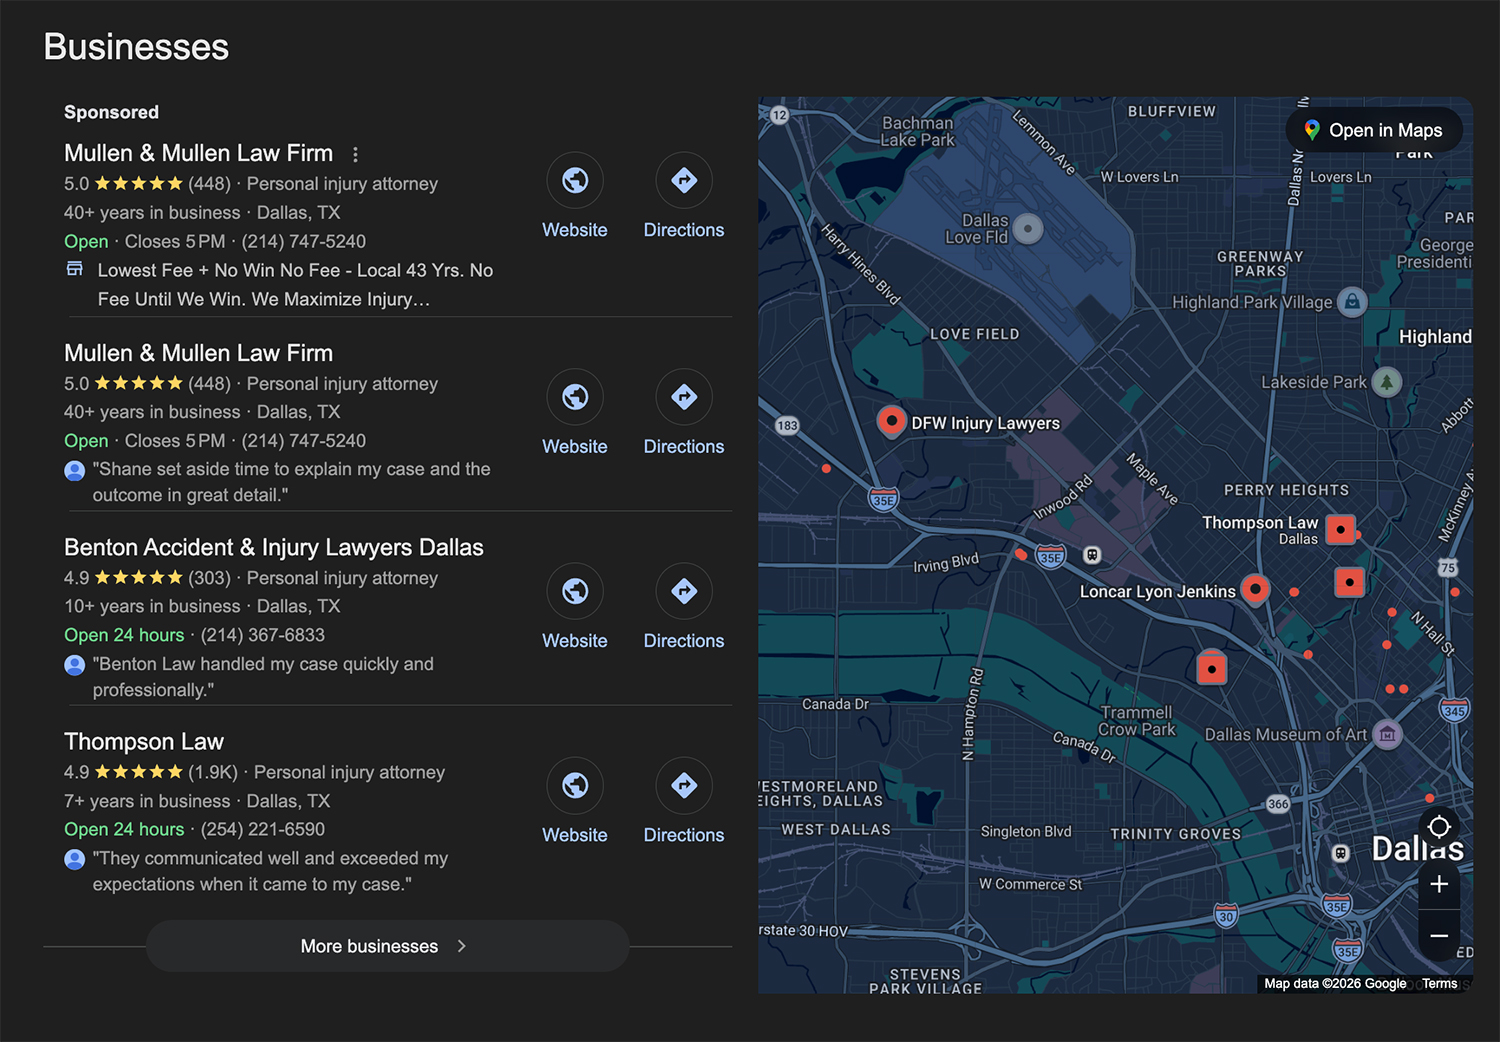Viewport: 1500px width, 1042px height.
Task: Click Thompson Law pin on map
Action: (1340, 529)
